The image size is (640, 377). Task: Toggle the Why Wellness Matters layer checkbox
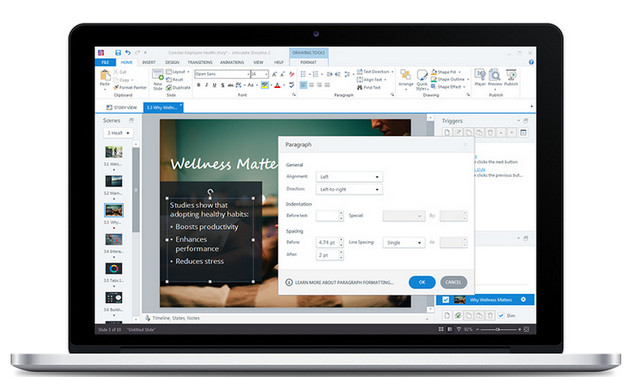pos(446,299)
